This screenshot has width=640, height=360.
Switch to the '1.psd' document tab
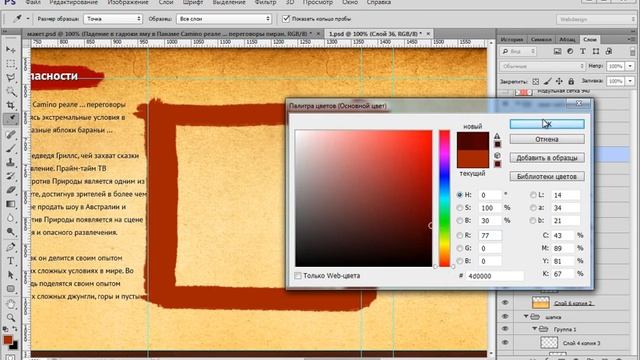(x=375, y=34)
